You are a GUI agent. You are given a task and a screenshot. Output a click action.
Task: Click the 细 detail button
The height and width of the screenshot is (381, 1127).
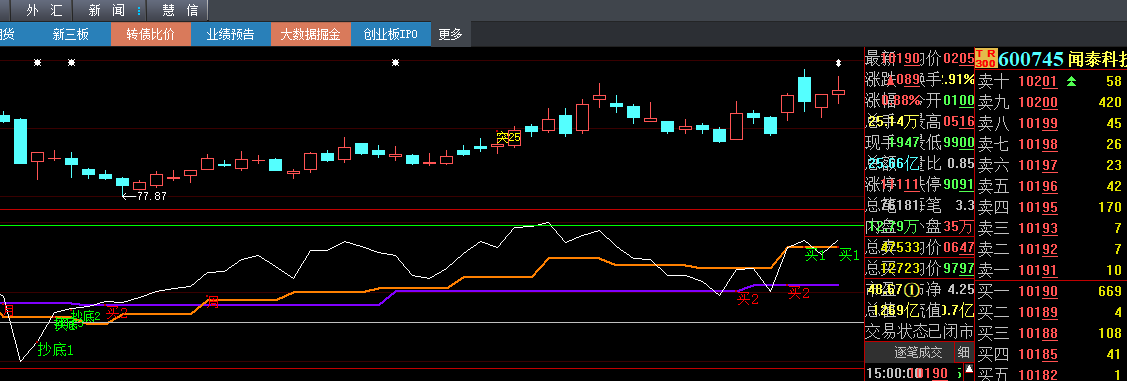[964, 352]
